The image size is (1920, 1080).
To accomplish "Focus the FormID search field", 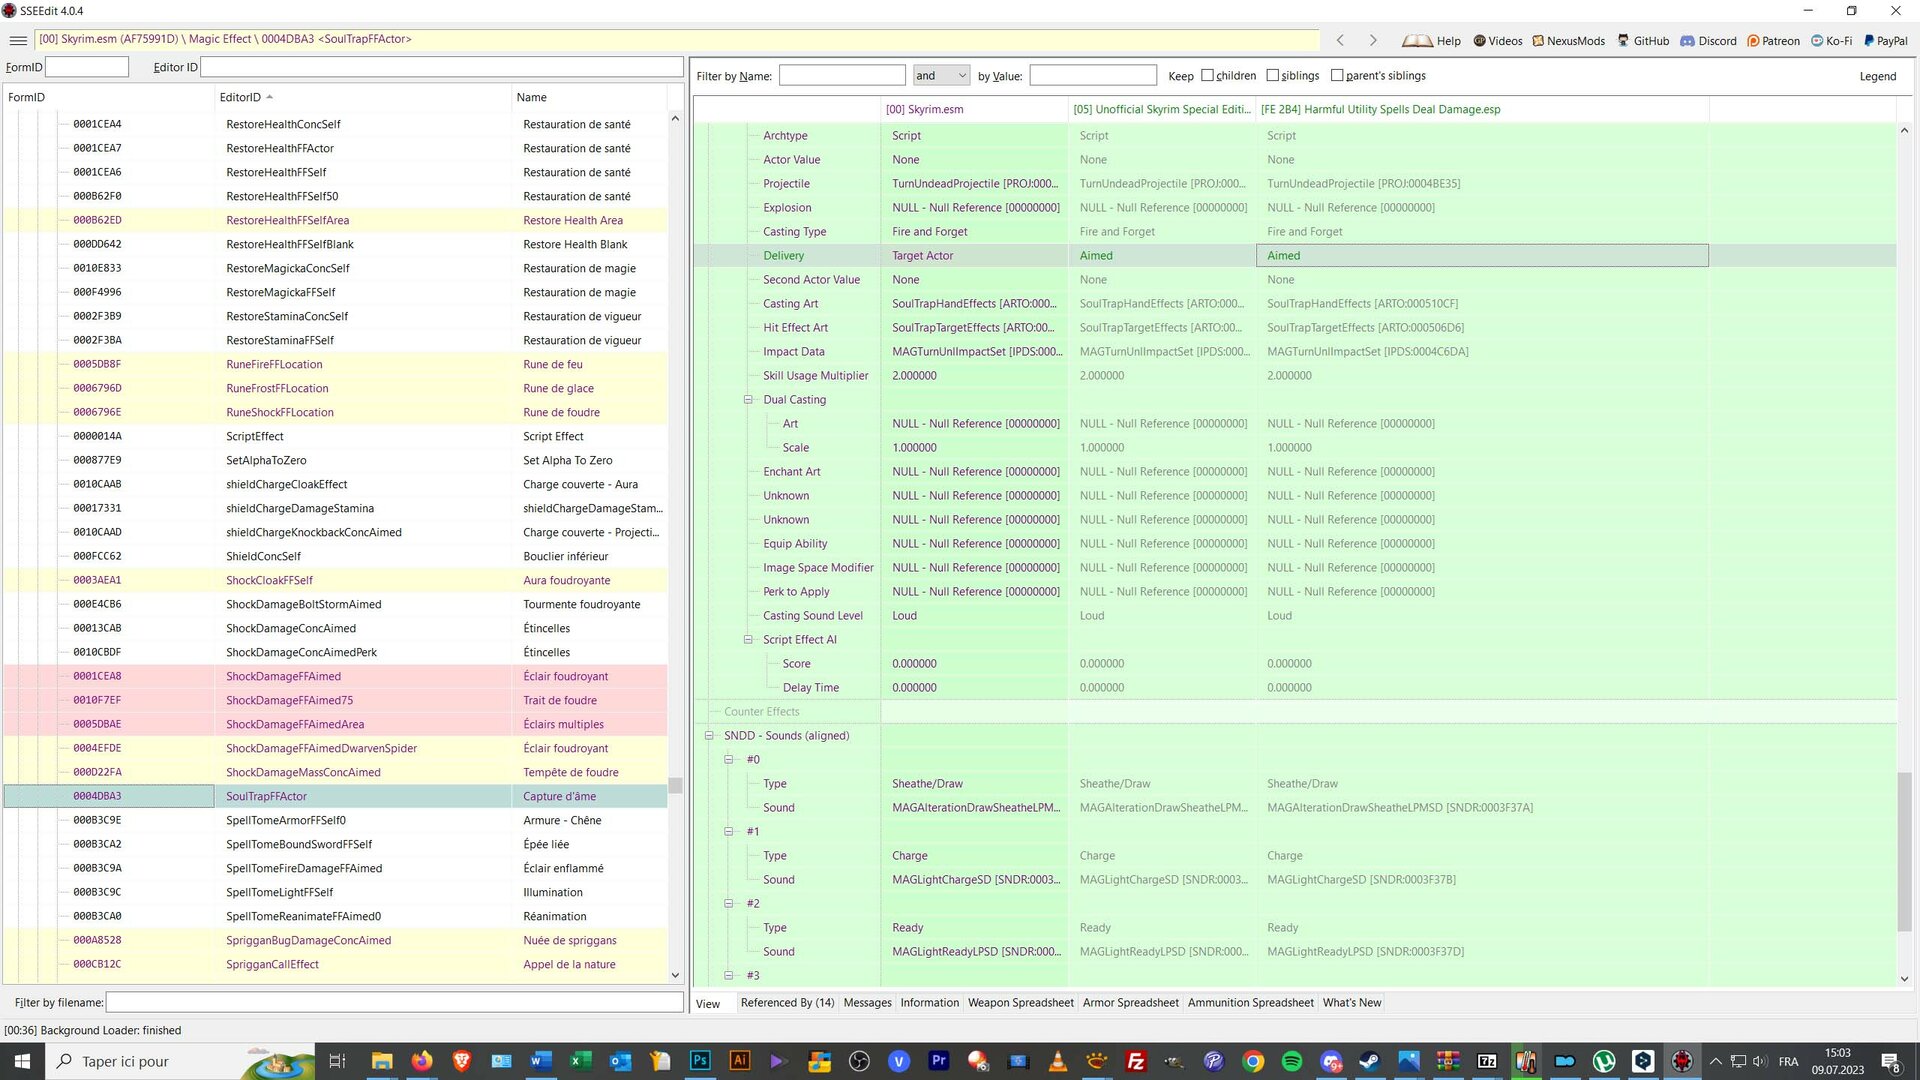I will point(87,67).
